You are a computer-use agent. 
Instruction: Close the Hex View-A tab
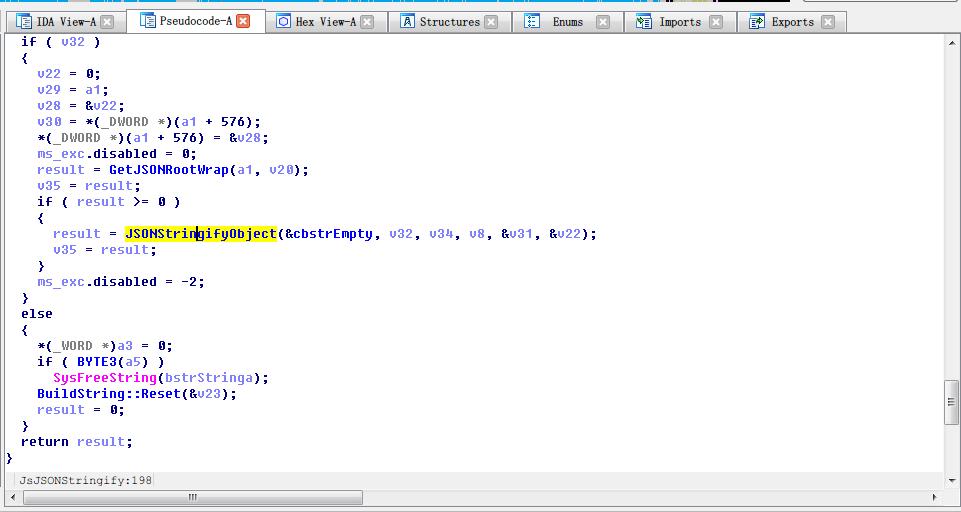[367, 21]
